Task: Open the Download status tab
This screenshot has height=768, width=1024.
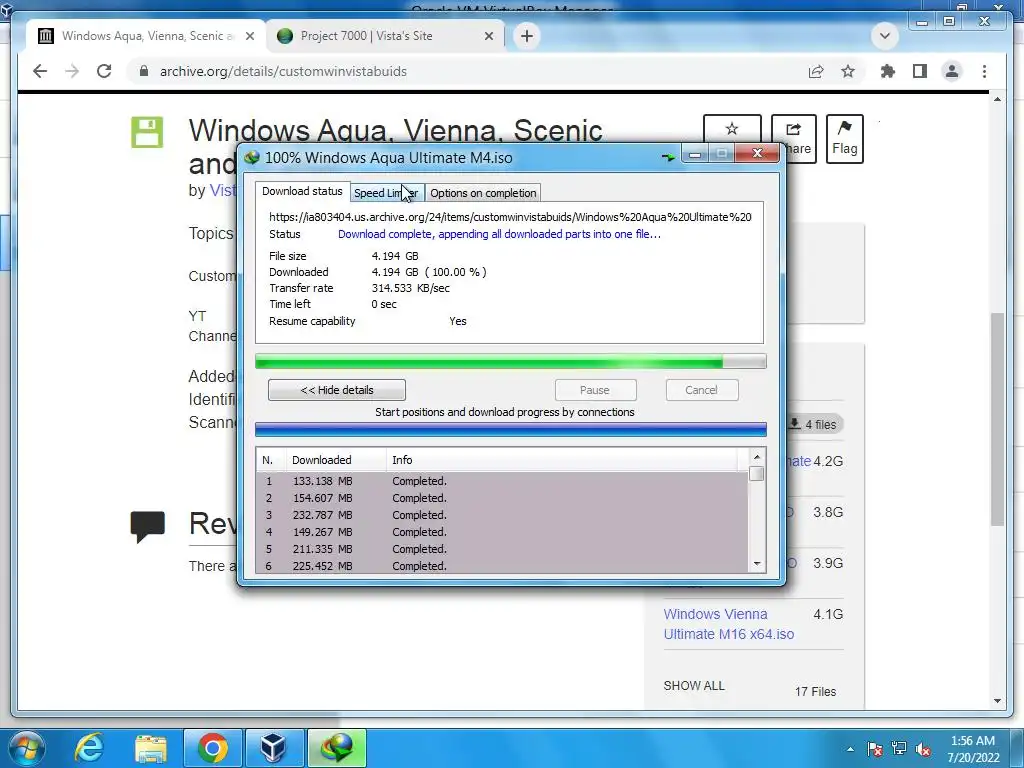Action: [x=302, y=191]
